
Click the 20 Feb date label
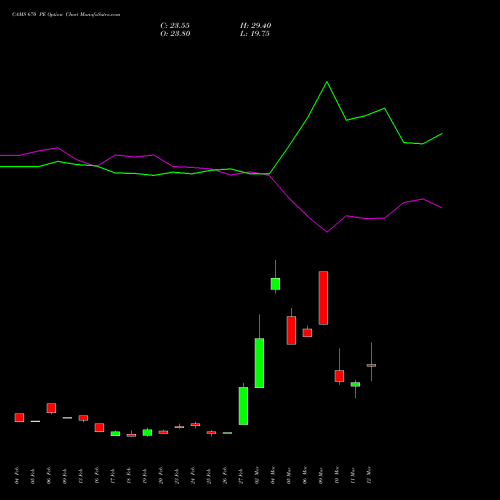(x=161, y=476)
